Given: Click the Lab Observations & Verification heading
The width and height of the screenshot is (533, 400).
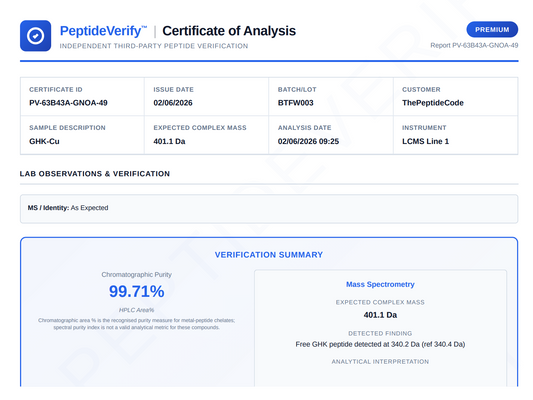Looking at the screenshot, I should (95, 174).
